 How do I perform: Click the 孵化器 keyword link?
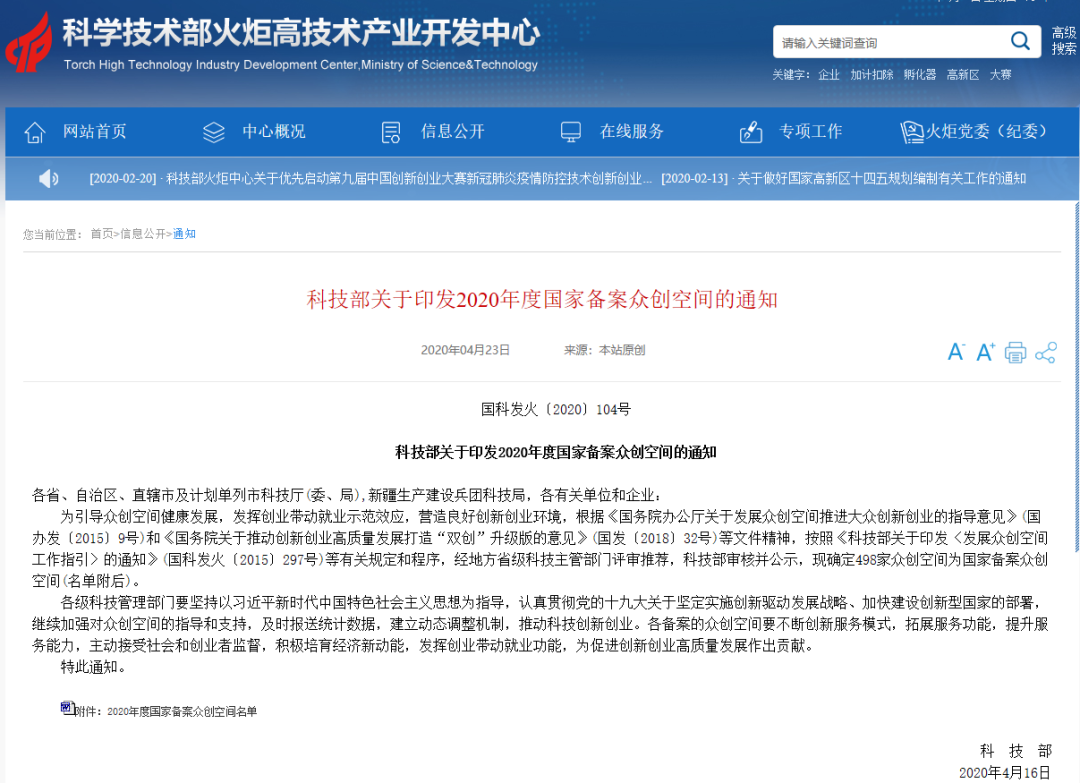[920, 74]
